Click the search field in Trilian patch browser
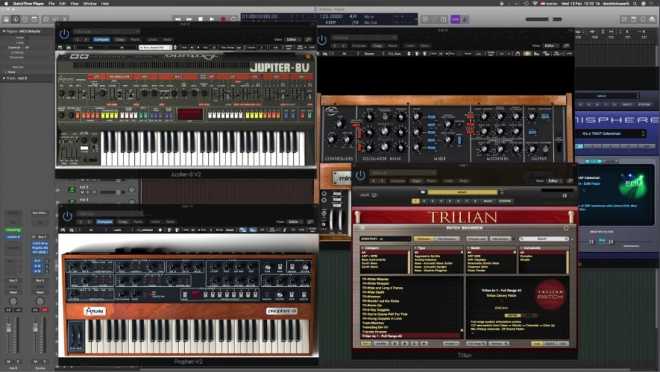 (544, 239)
